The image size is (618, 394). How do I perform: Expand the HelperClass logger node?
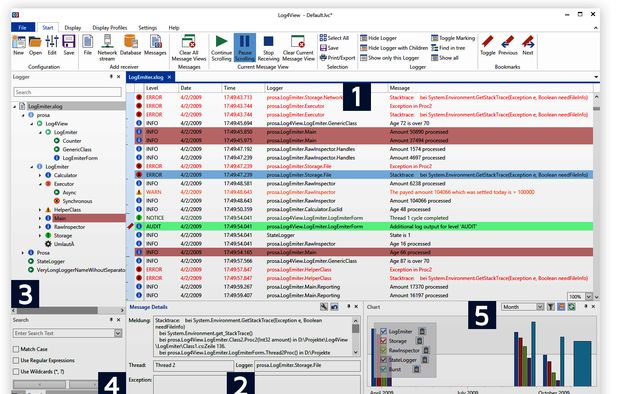(x=40, y=210)
